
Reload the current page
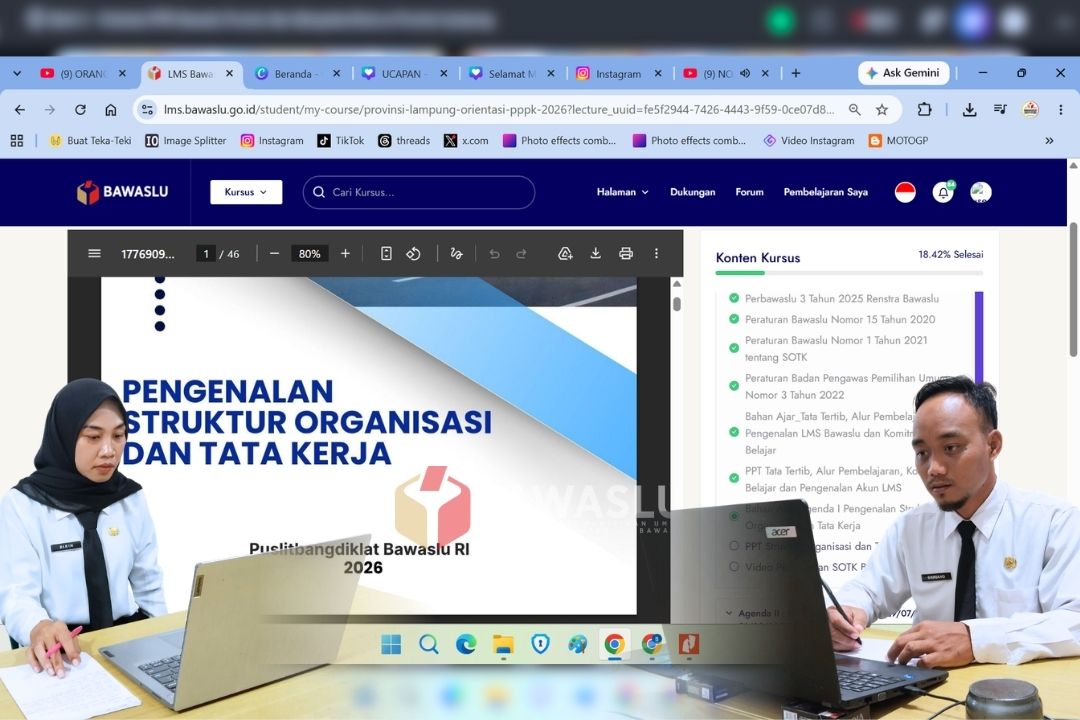81,110
